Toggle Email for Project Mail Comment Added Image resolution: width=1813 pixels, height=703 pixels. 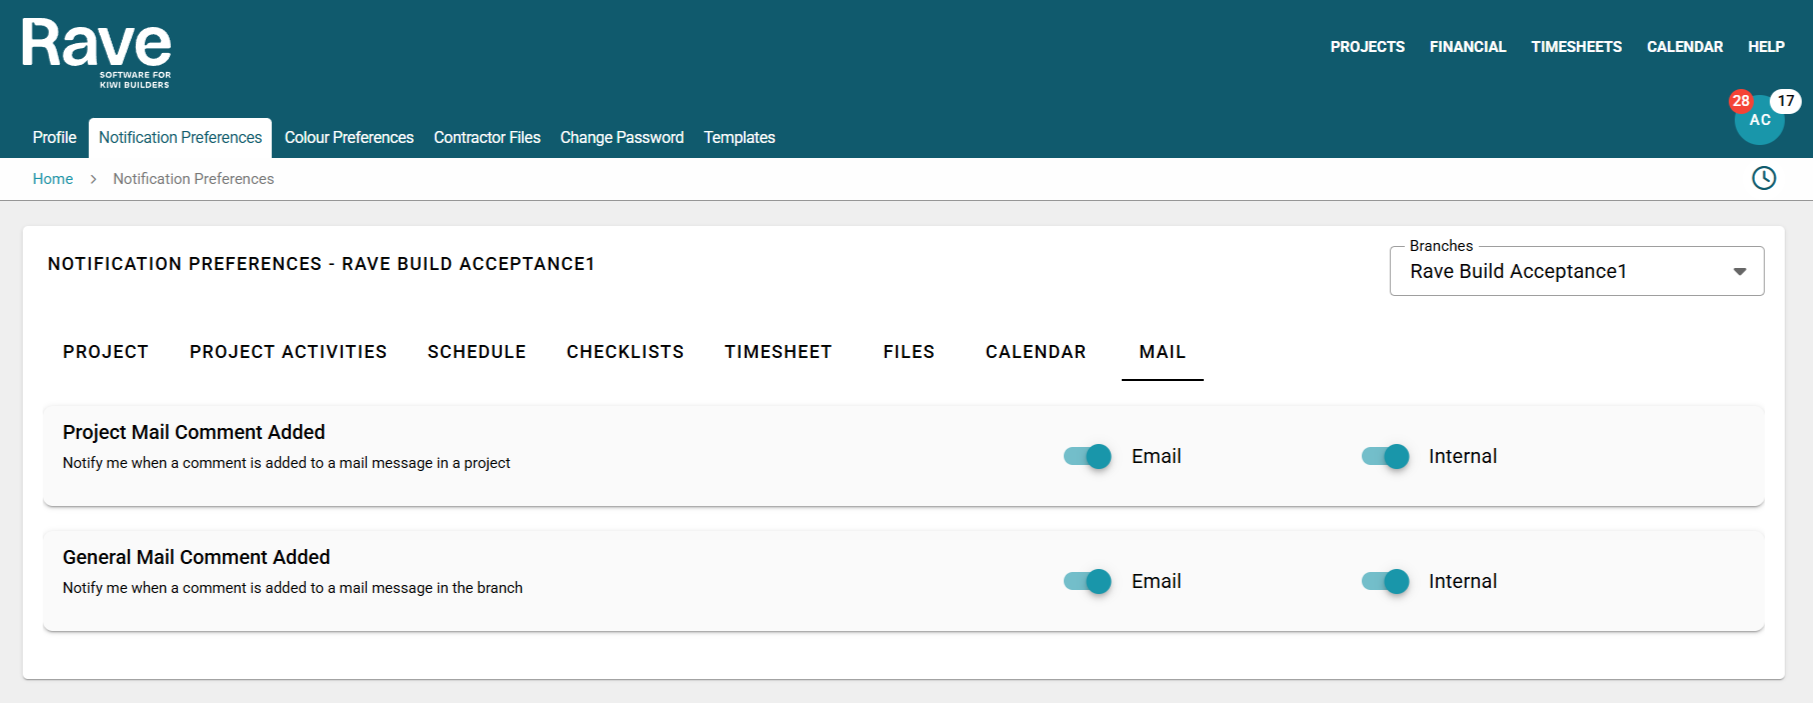(1088, 456)
